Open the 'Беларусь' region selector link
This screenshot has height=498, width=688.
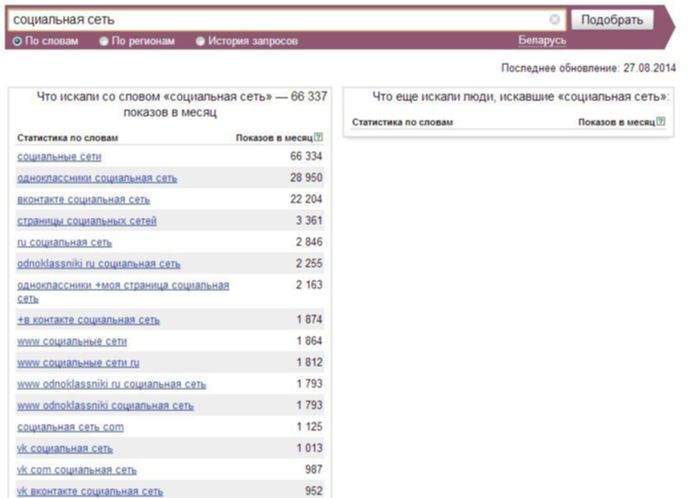[541, 41]
